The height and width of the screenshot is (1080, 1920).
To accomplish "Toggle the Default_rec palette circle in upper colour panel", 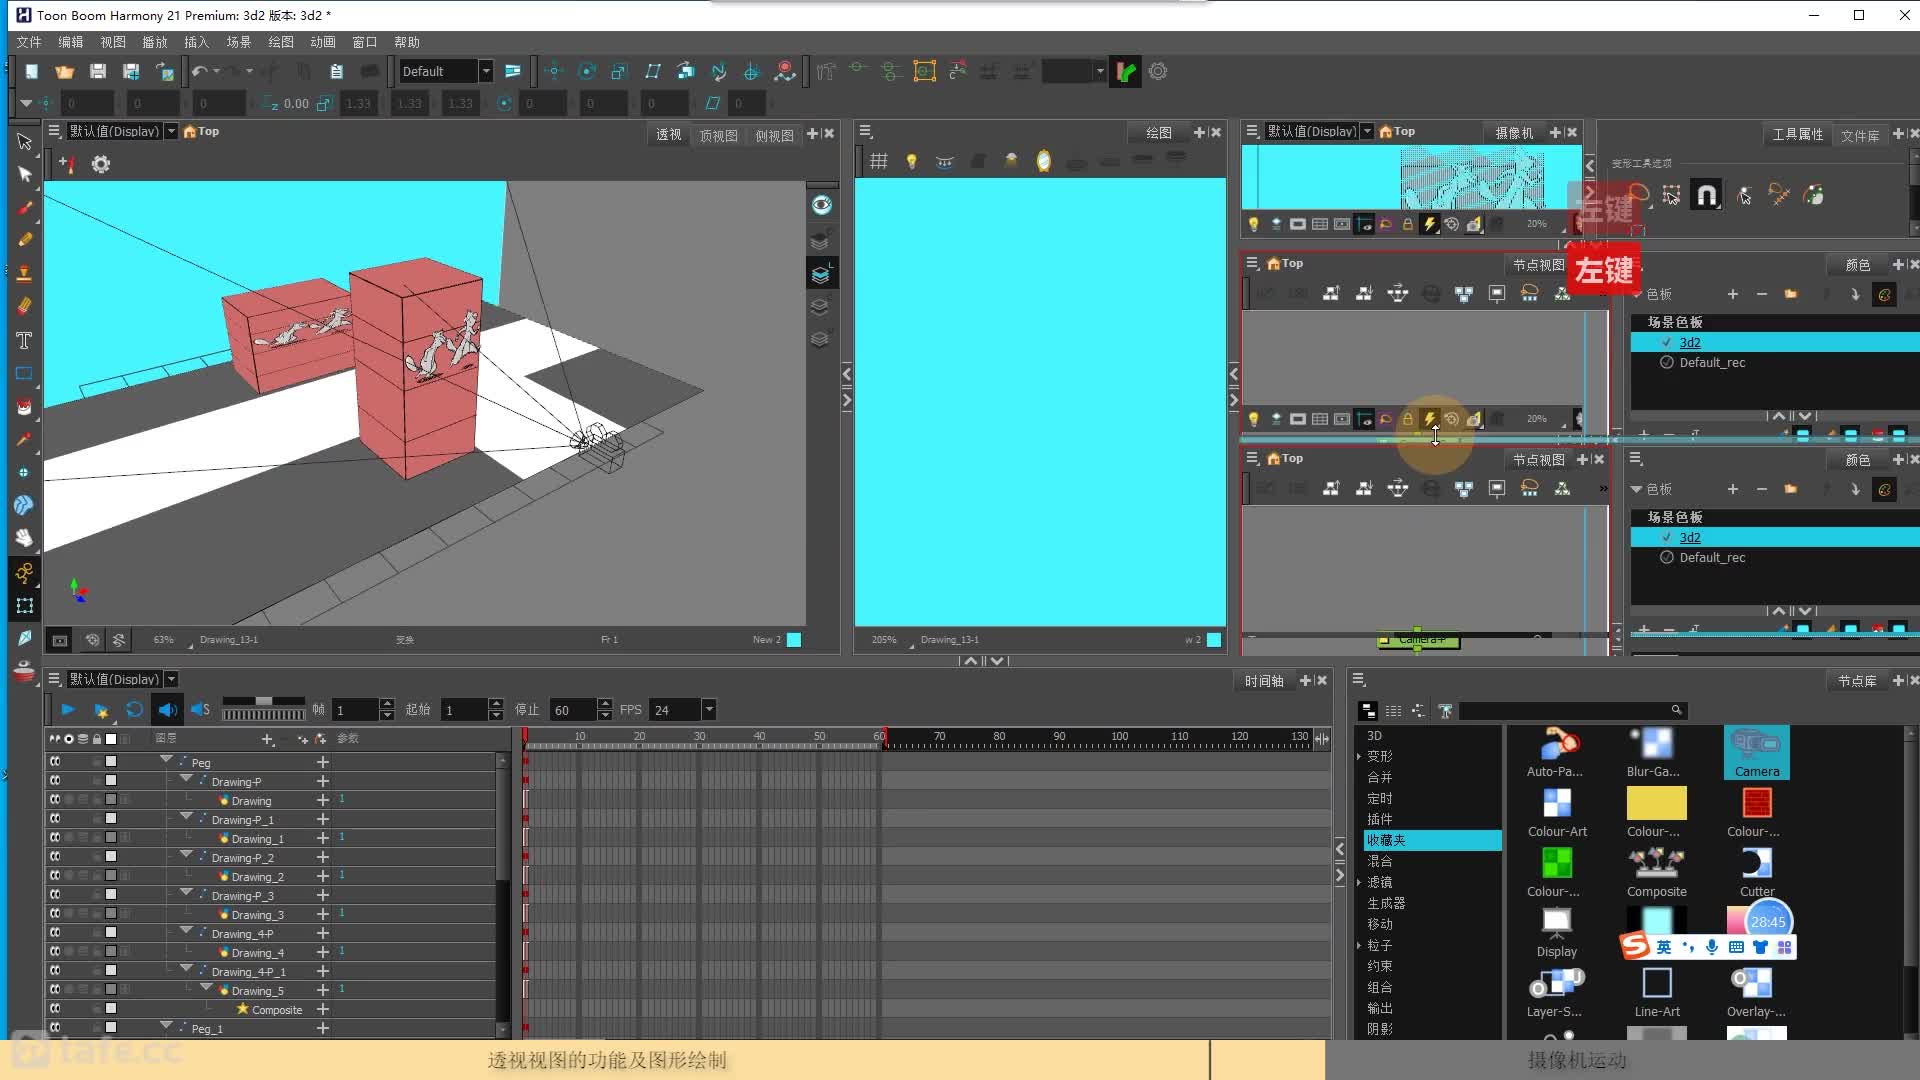I will tap(1666, 362).
